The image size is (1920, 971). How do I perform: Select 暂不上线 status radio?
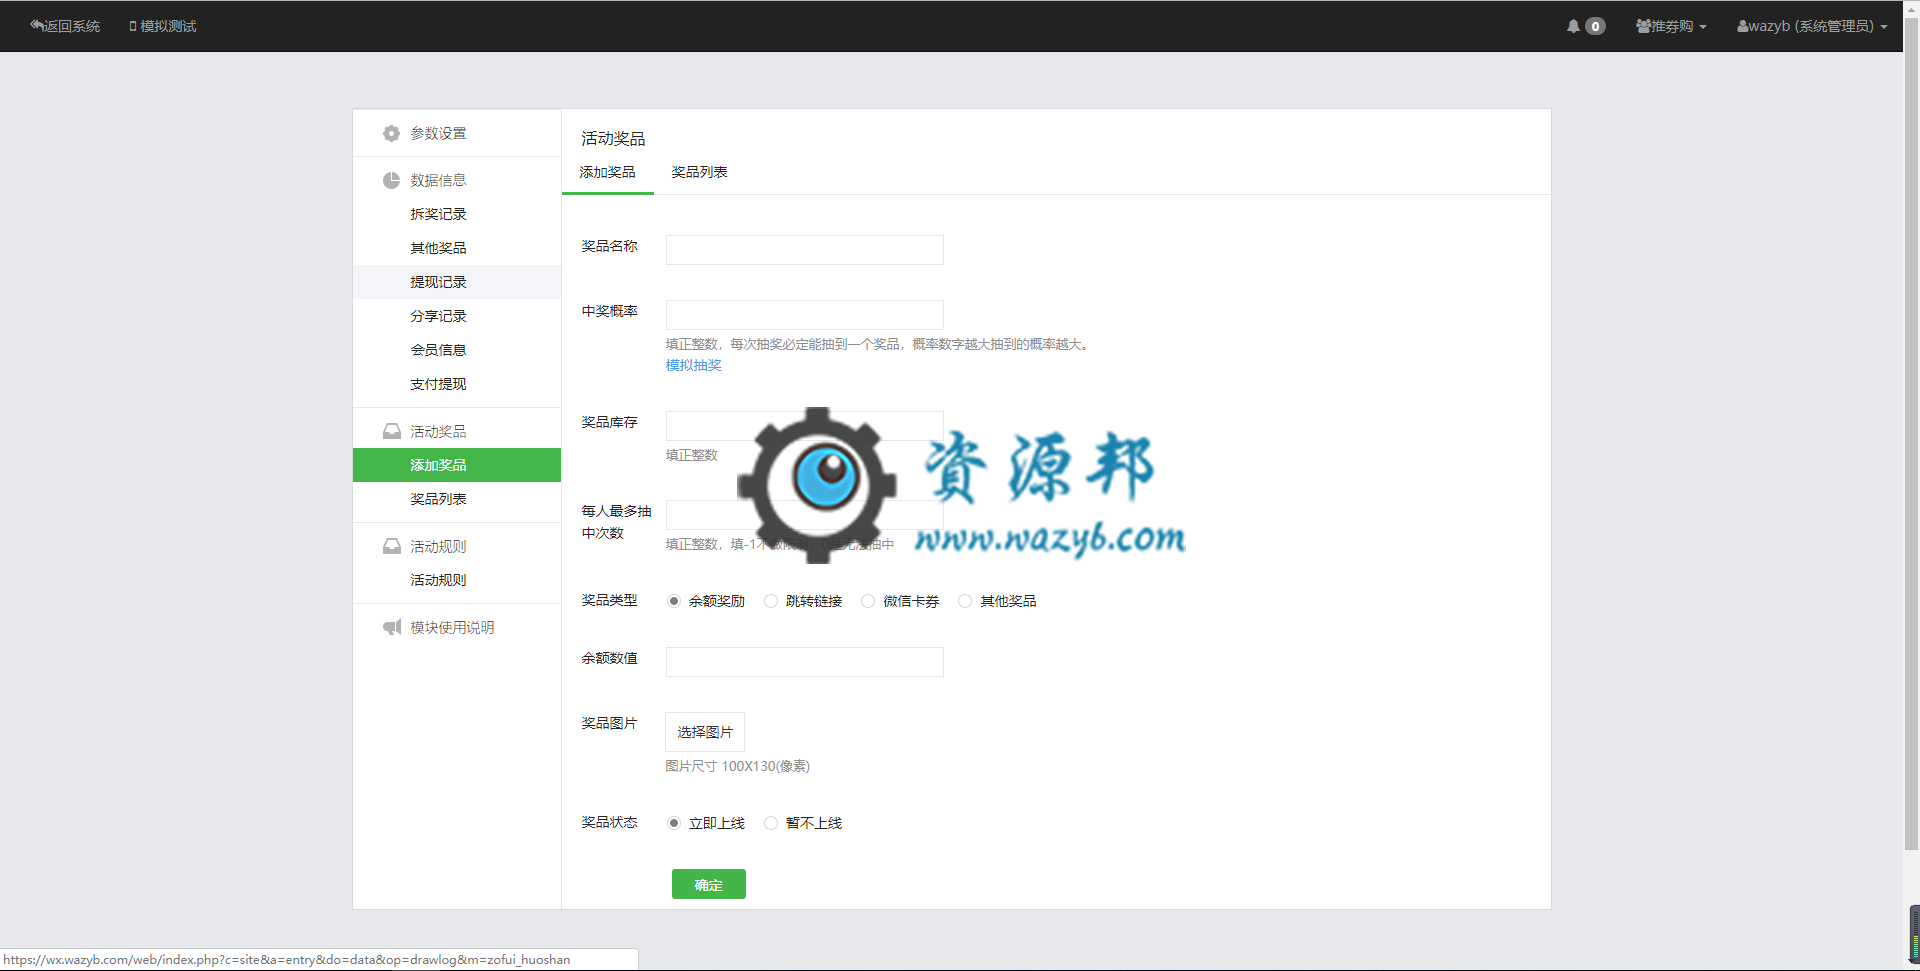771,823
